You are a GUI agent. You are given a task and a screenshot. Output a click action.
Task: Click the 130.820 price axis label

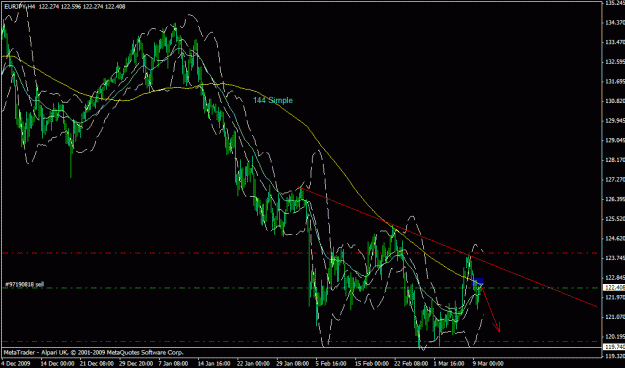[614, 101]
